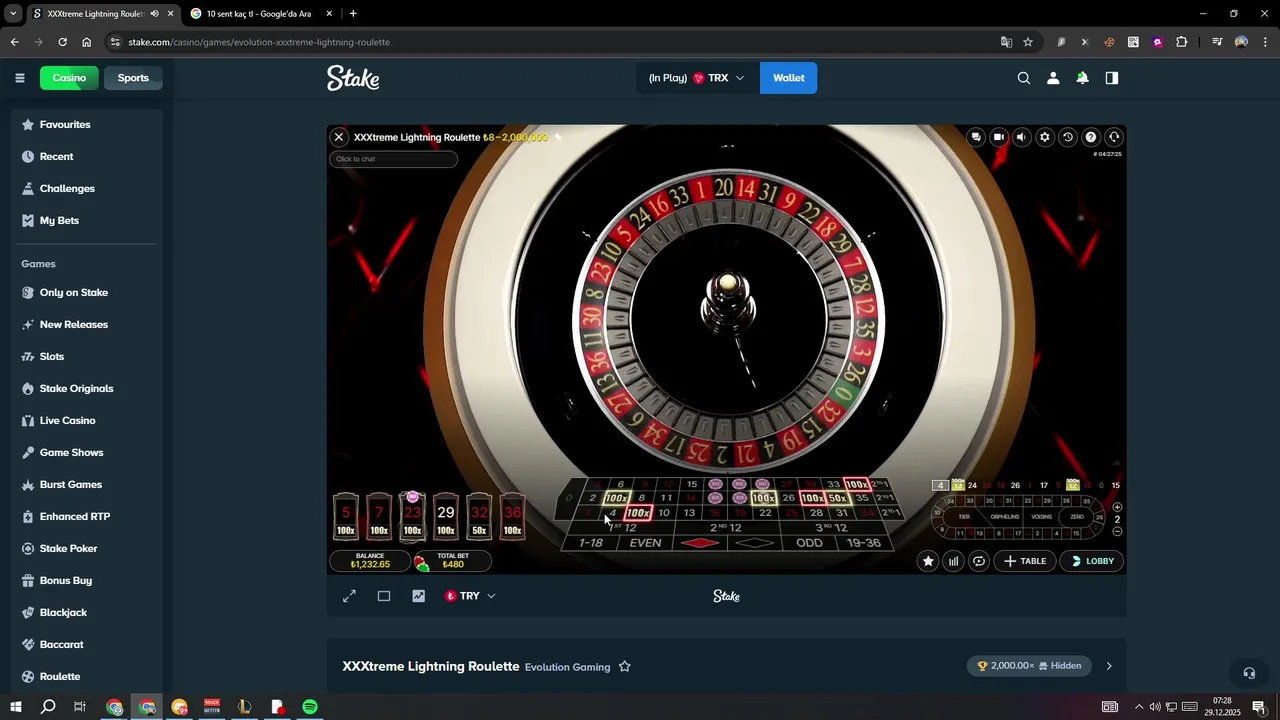
Task: Add another table with +TABLE button
Action: click(1025, 561)
